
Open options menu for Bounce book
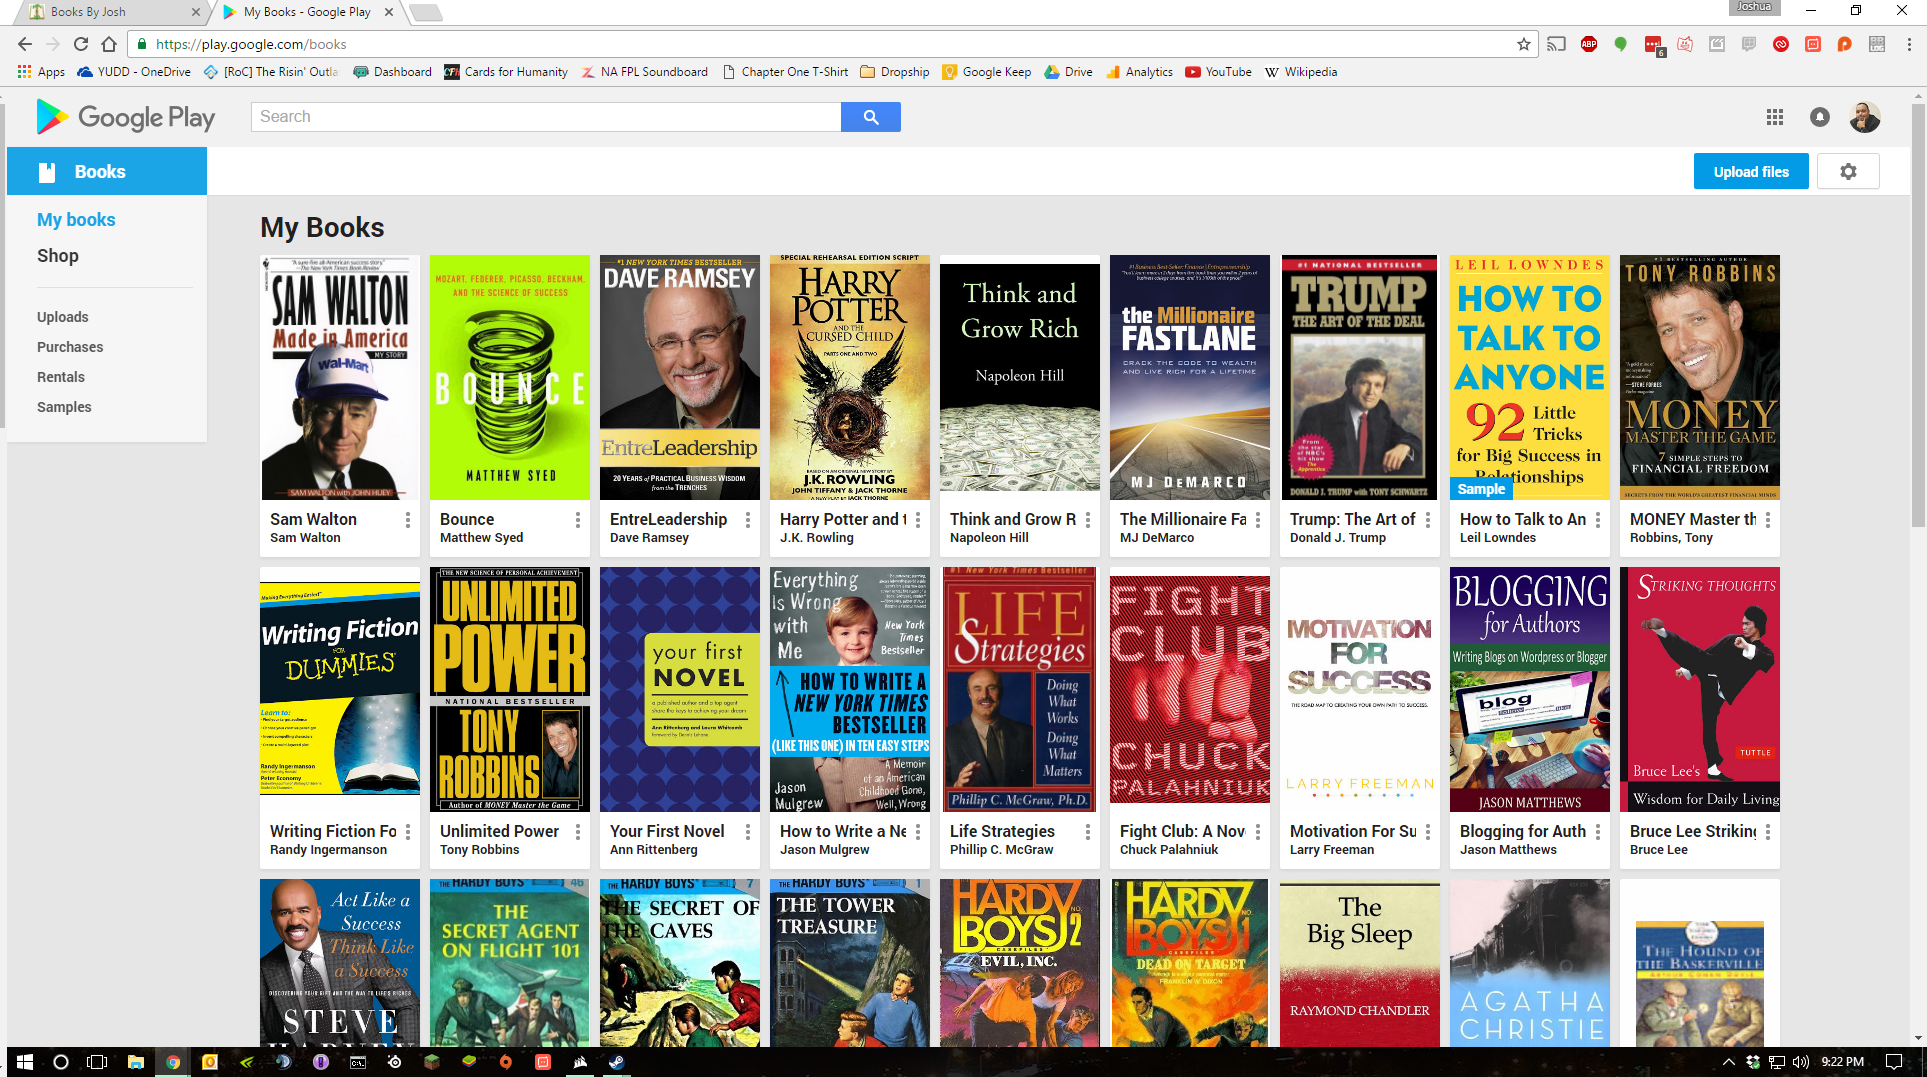coord(578,520)
